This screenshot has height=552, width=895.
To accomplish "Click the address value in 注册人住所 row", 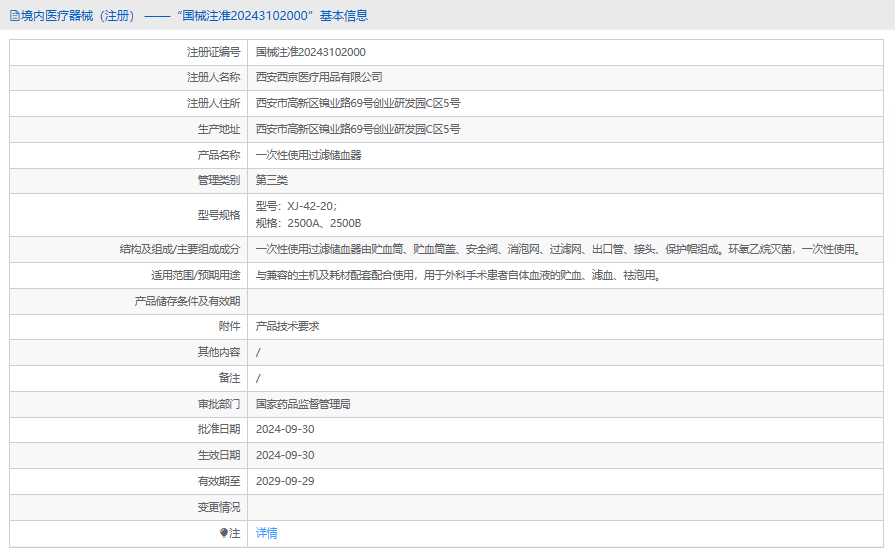I will [358, 103].
